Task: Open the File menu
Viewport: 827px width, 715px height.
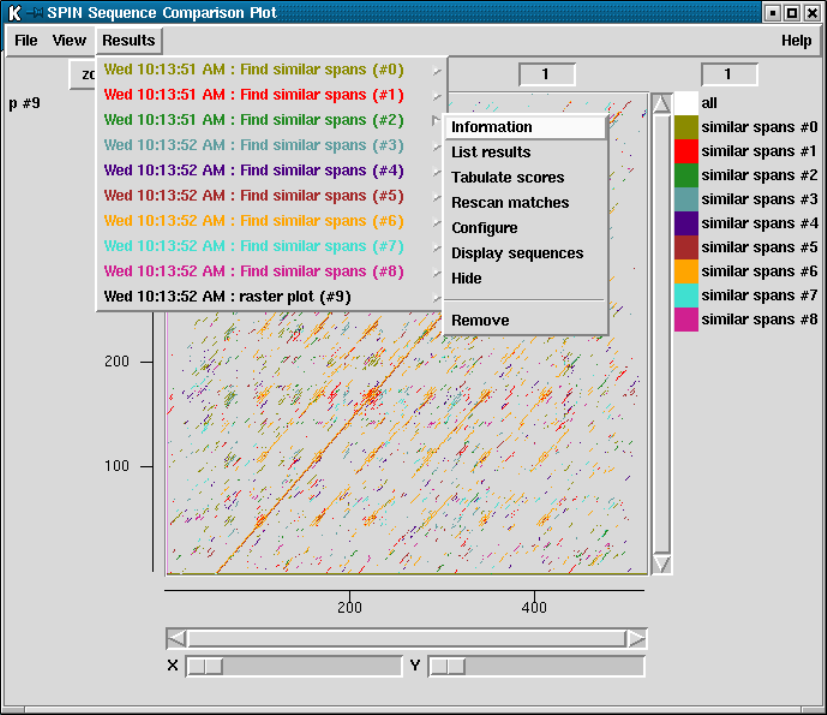Action: 26,41
